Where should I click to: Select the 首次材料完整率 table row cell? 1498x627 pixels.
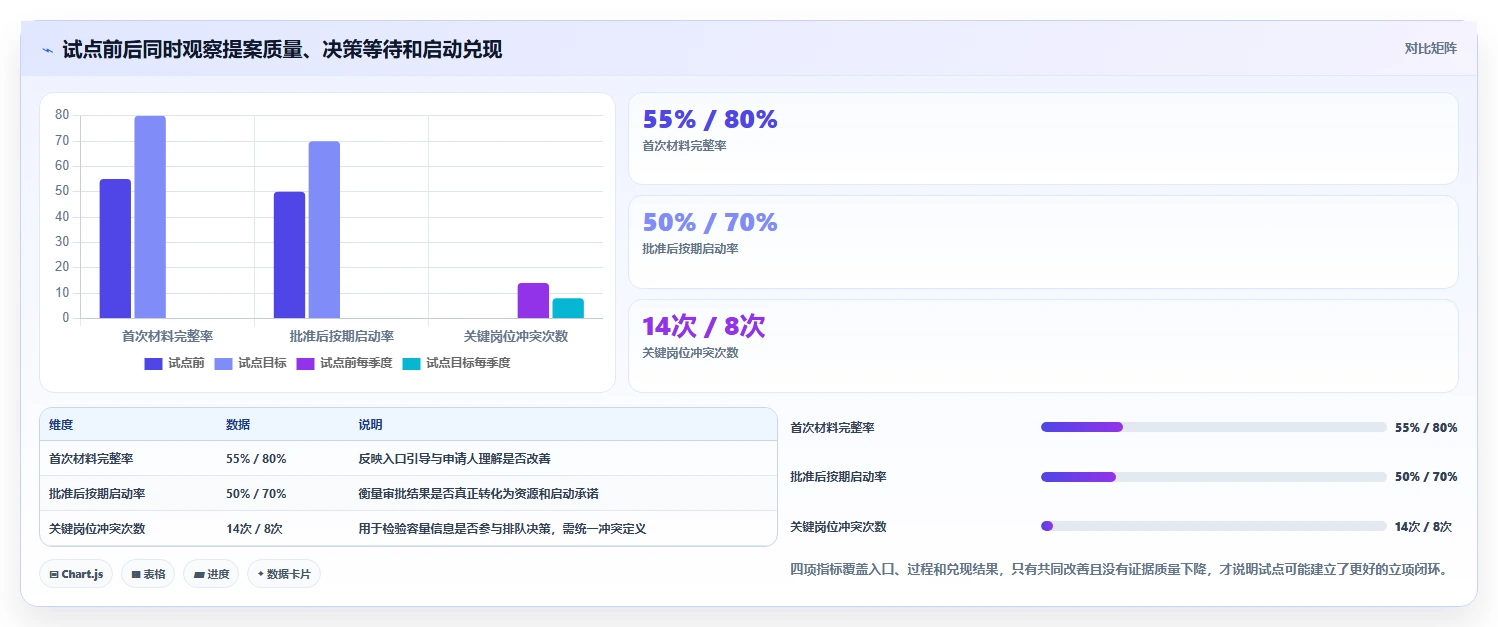click(91, 459)
